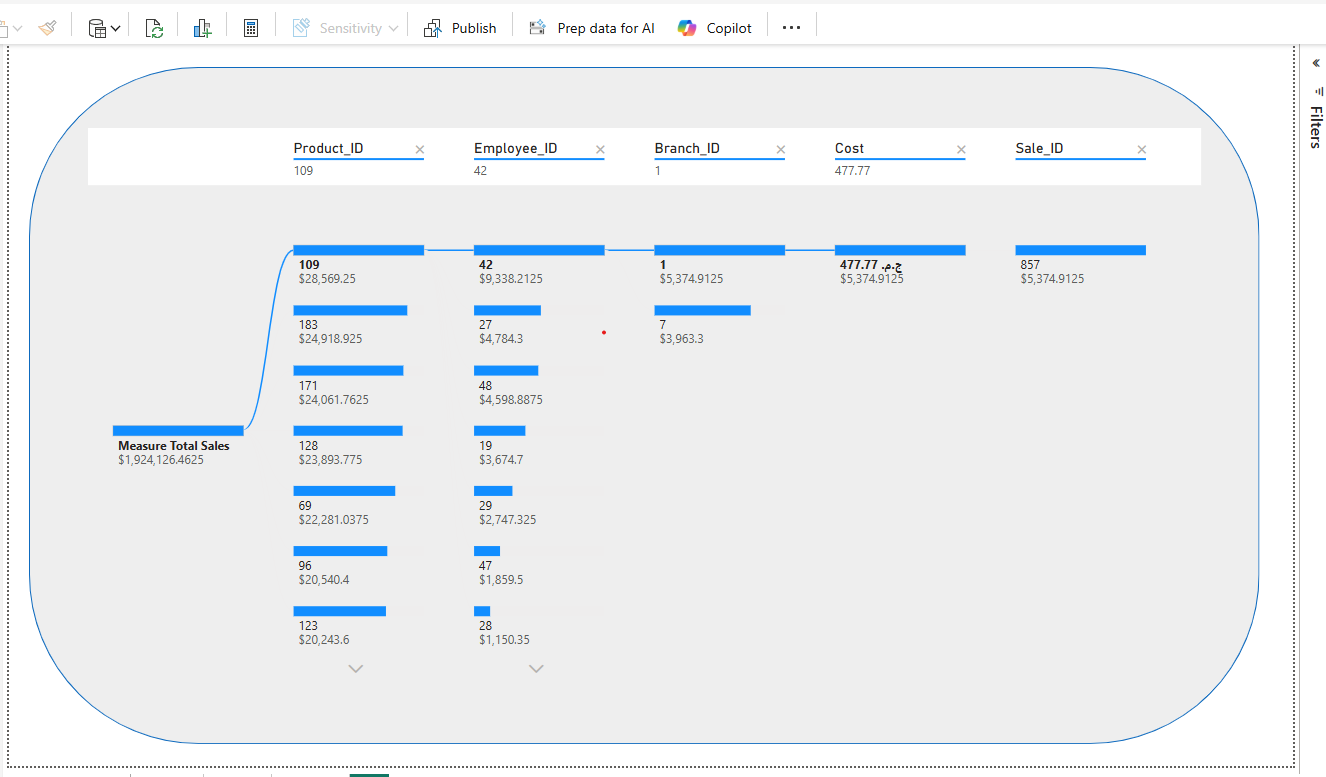The image size is (1326, 777).
Task: Click the Refresh data icon
Action: [x=154, y=28]
